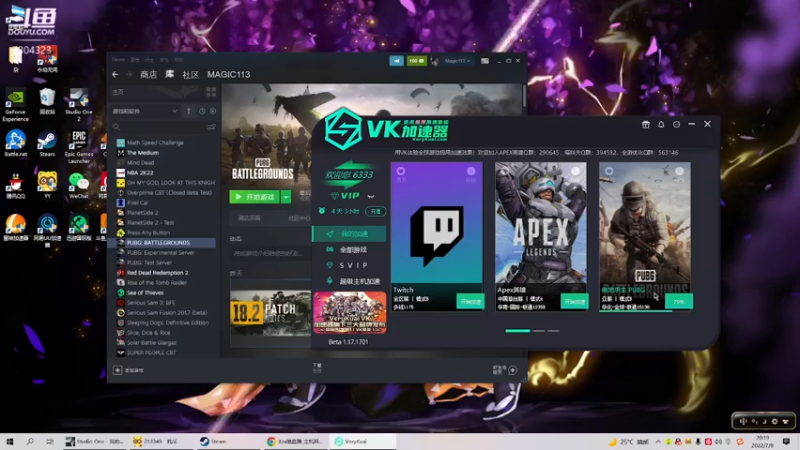Open the GeForce Experience desktop icon
The image size is (800, 450).
tap(15, 105)
